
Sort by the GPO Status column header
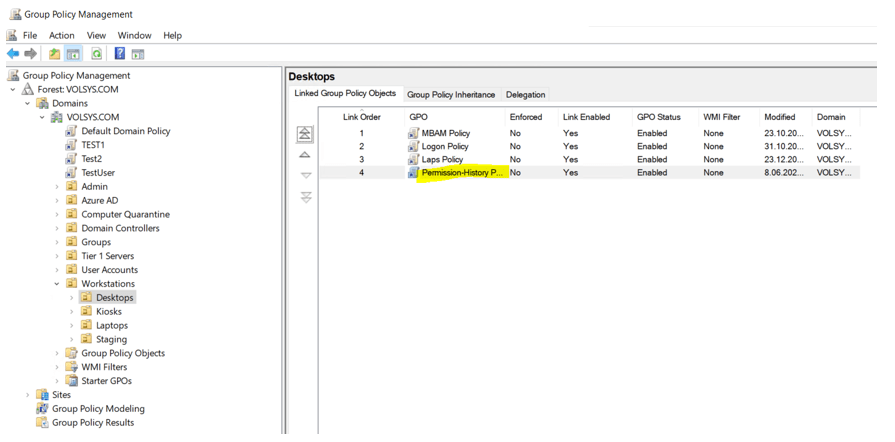[658, 117]
